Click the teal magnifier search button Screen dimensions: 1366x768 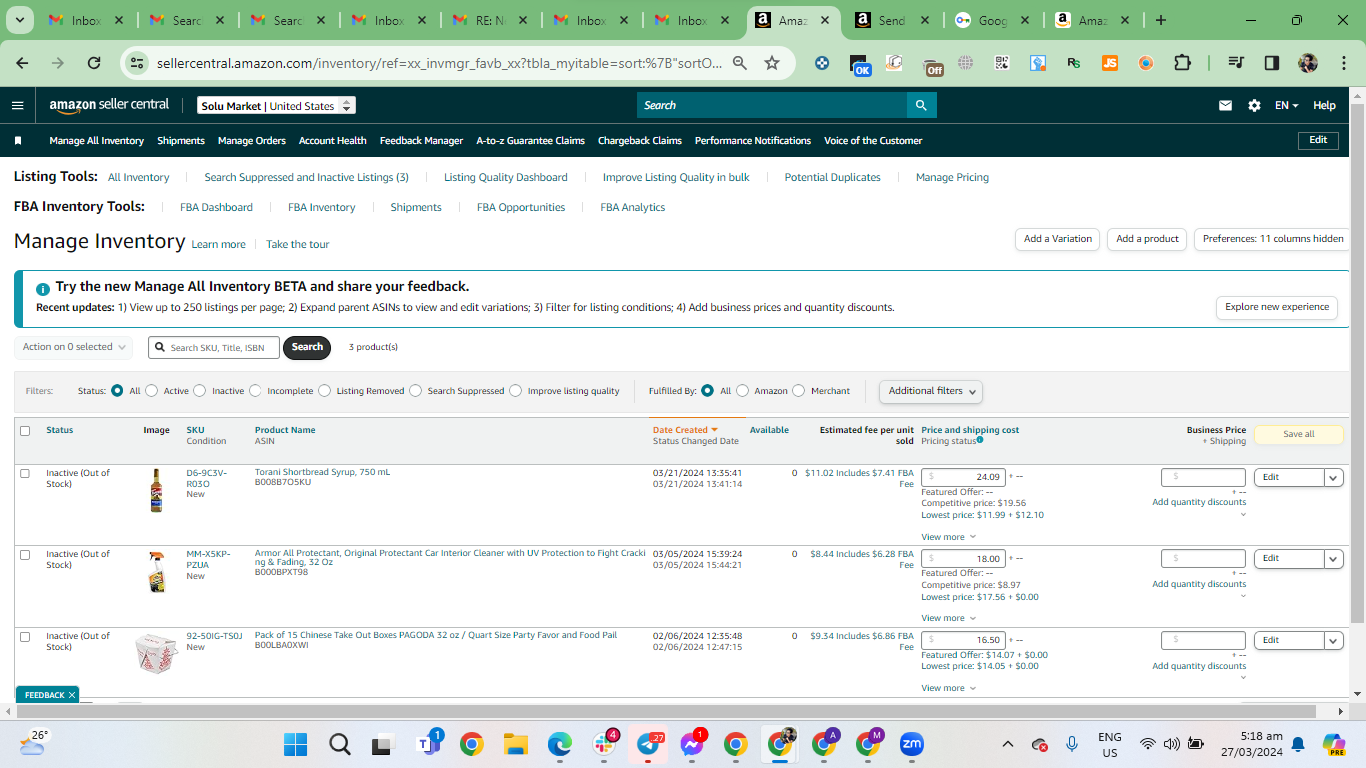coord(921,105)
